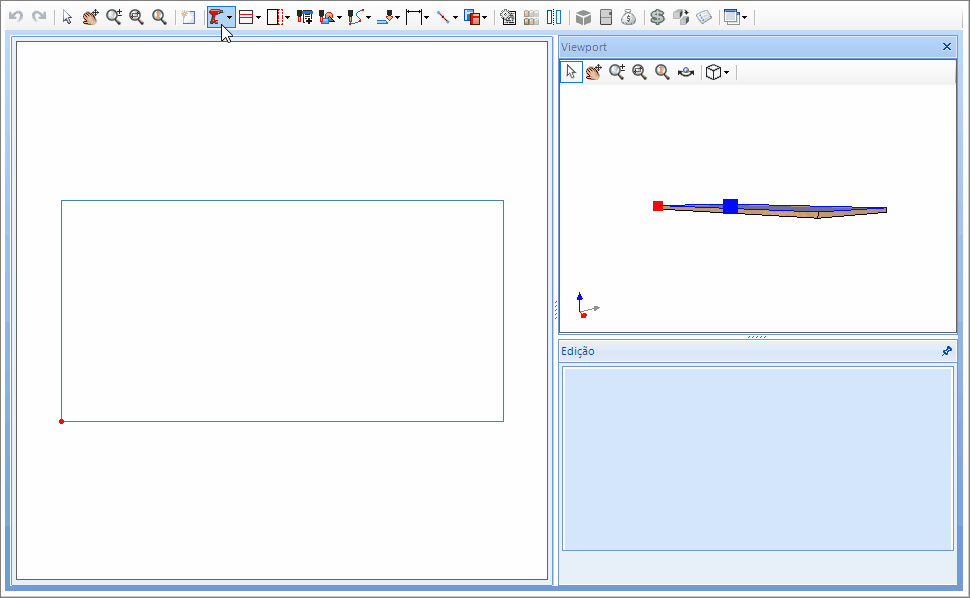The image size is (970, 598).
Task: Click the Redo icon
Action: pos(39,17)
